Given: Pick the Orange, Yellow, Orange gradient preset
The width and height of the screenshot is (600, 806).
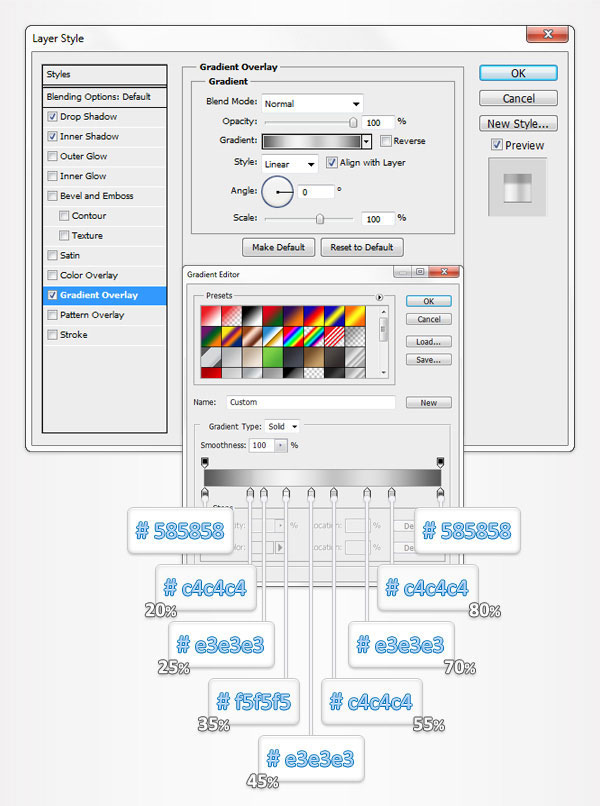Looking at the screenshot, I should [355, 316].
